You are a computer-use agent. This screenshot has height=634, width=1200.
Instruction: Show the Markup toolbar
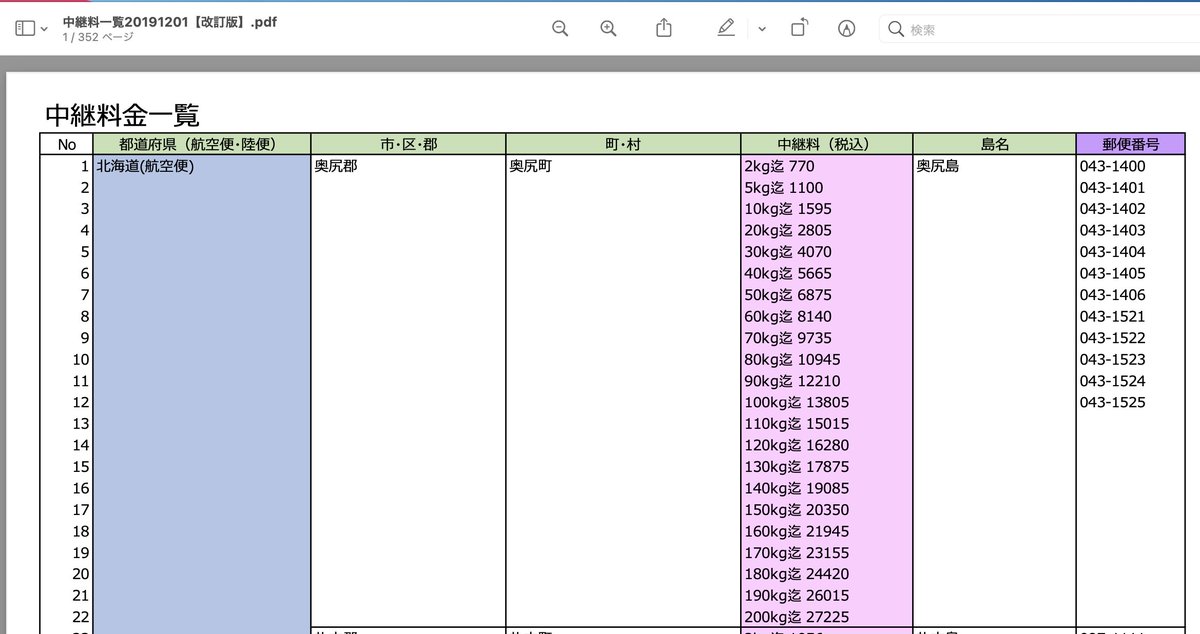(x=847, y=29)
